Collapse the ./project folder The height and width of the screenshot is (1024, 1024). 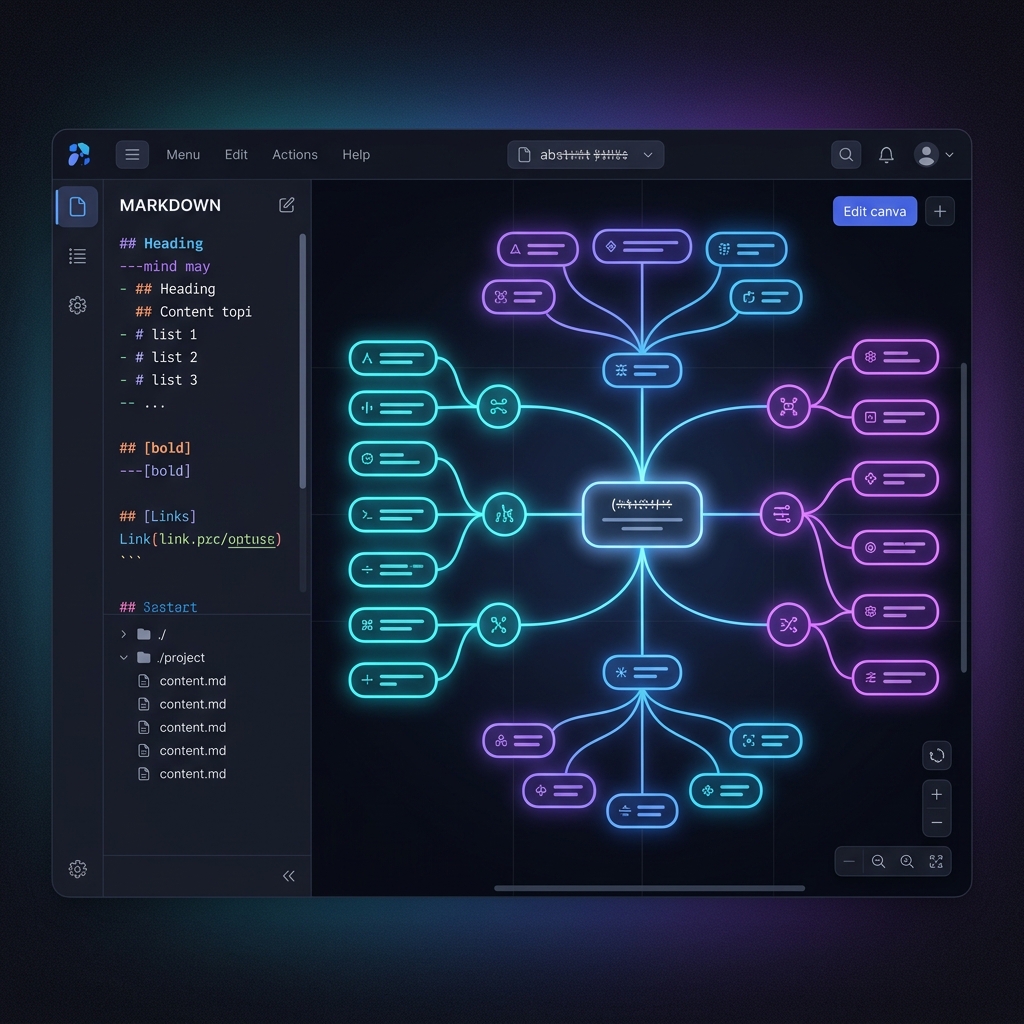[123, 658]
